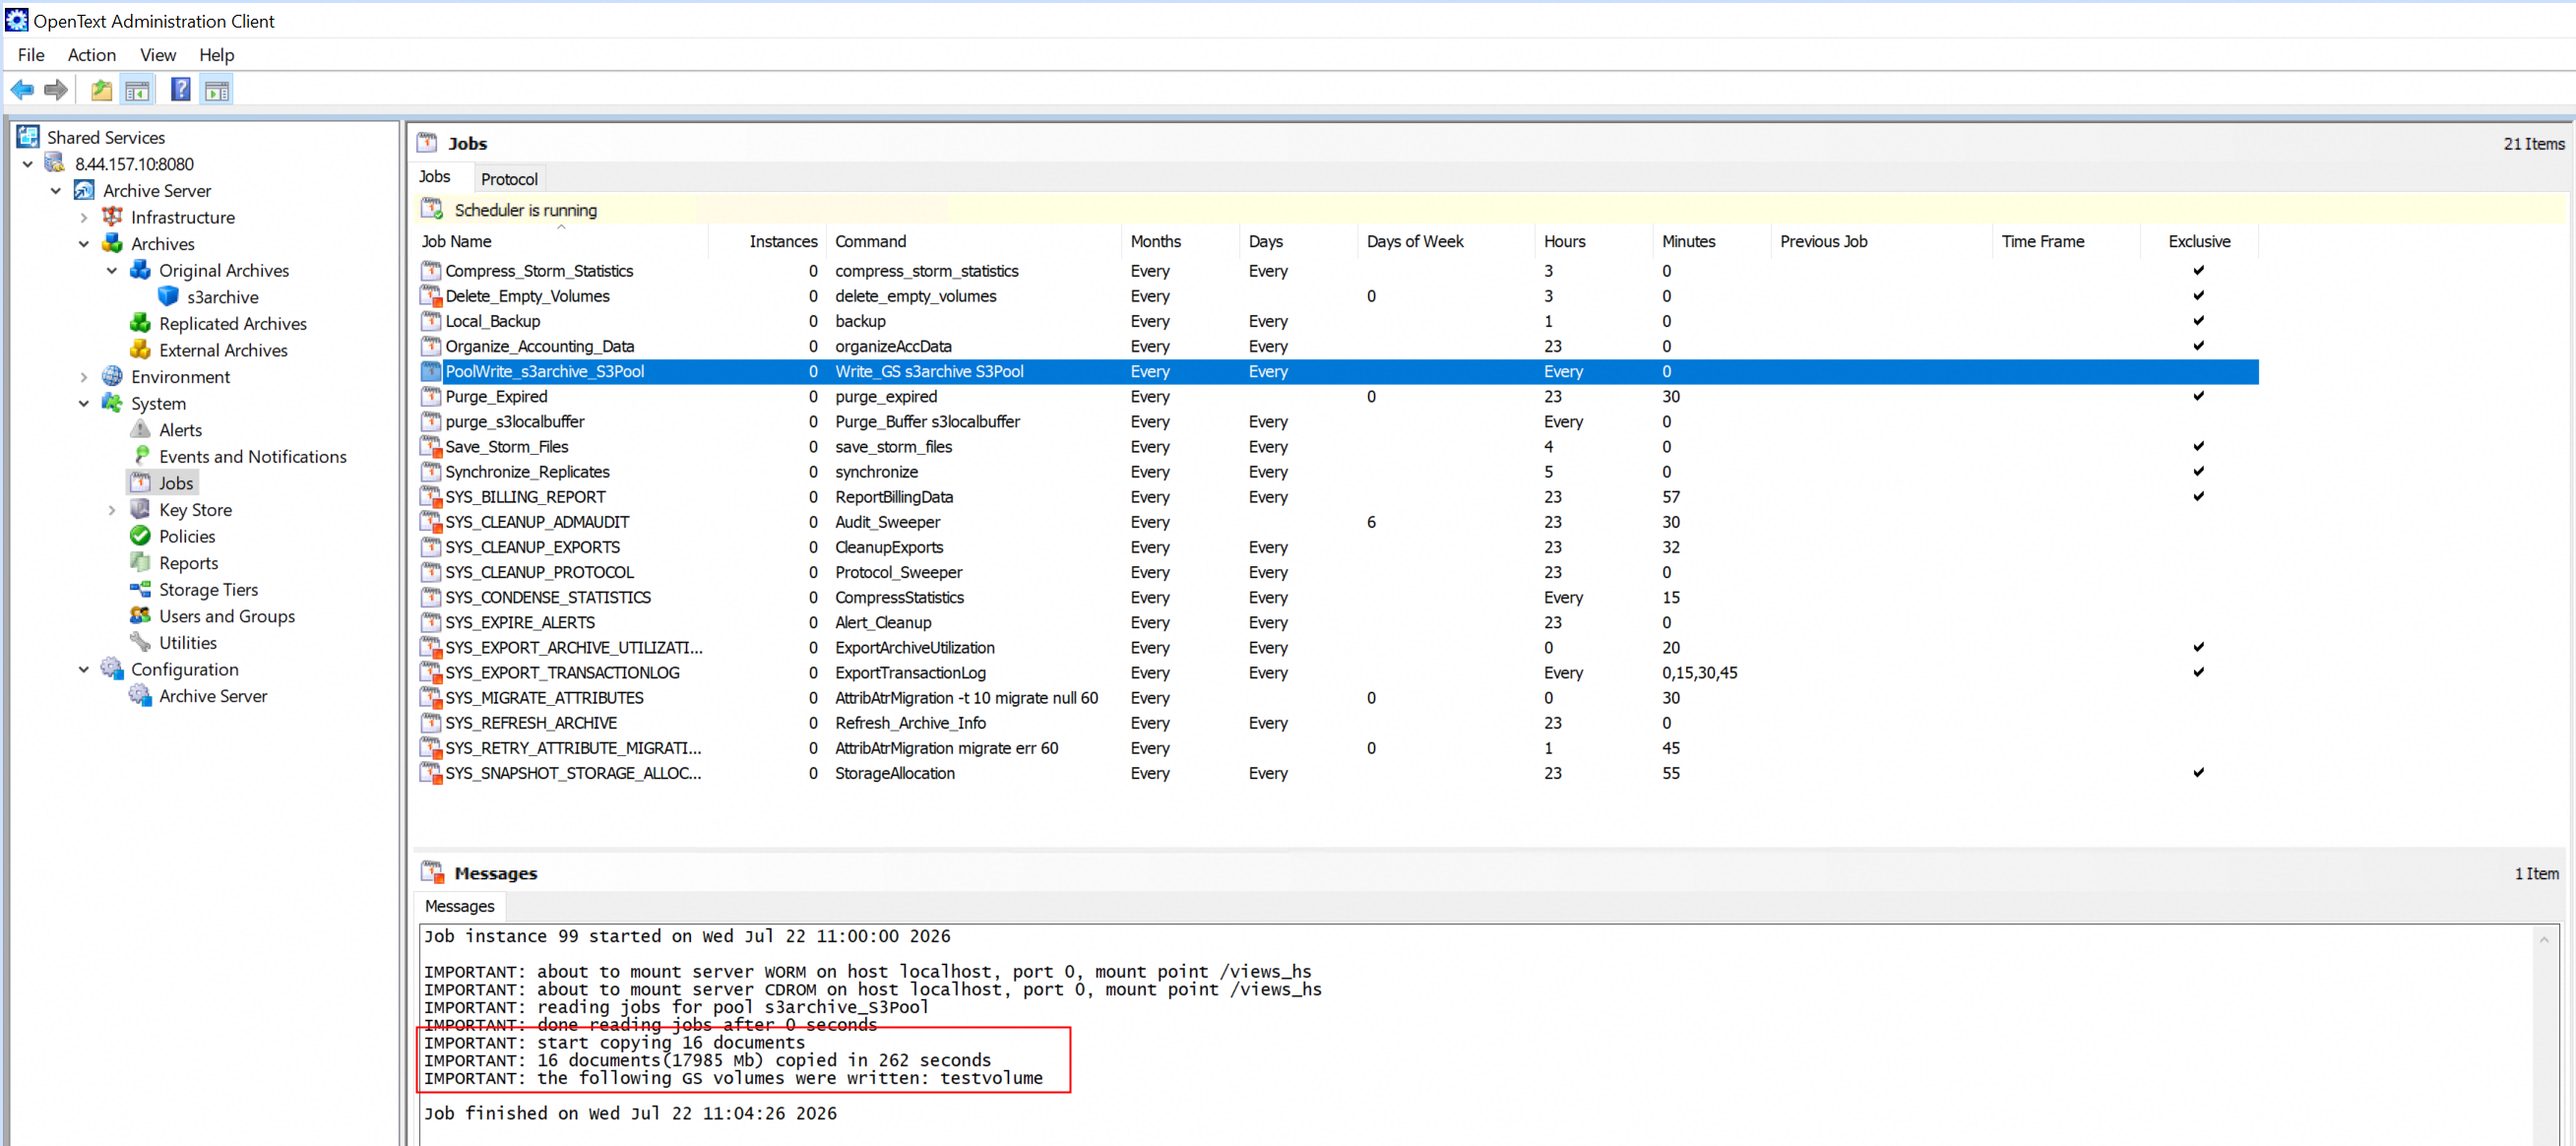This screenshot has height=1146, width=2576.
Task: Collapse the Archives tree node
Action: 84,244
